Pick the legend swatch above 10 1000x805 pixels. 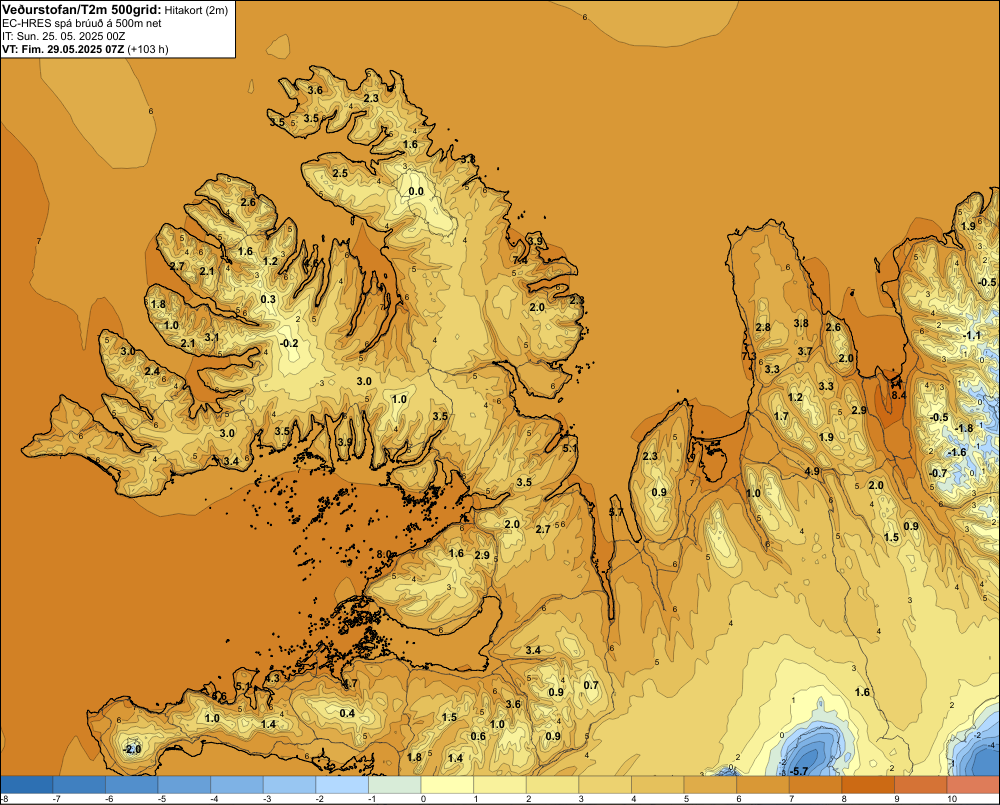coord(973,785)
